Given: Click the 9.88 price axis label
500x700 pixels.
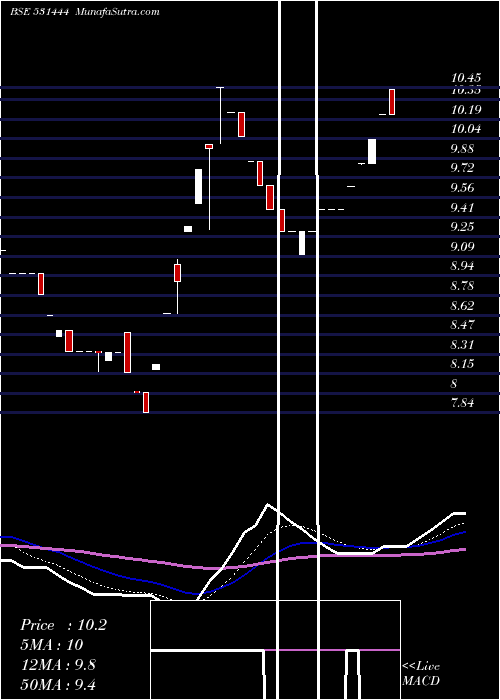Looking at the screenshot, I should pos(462,149).
